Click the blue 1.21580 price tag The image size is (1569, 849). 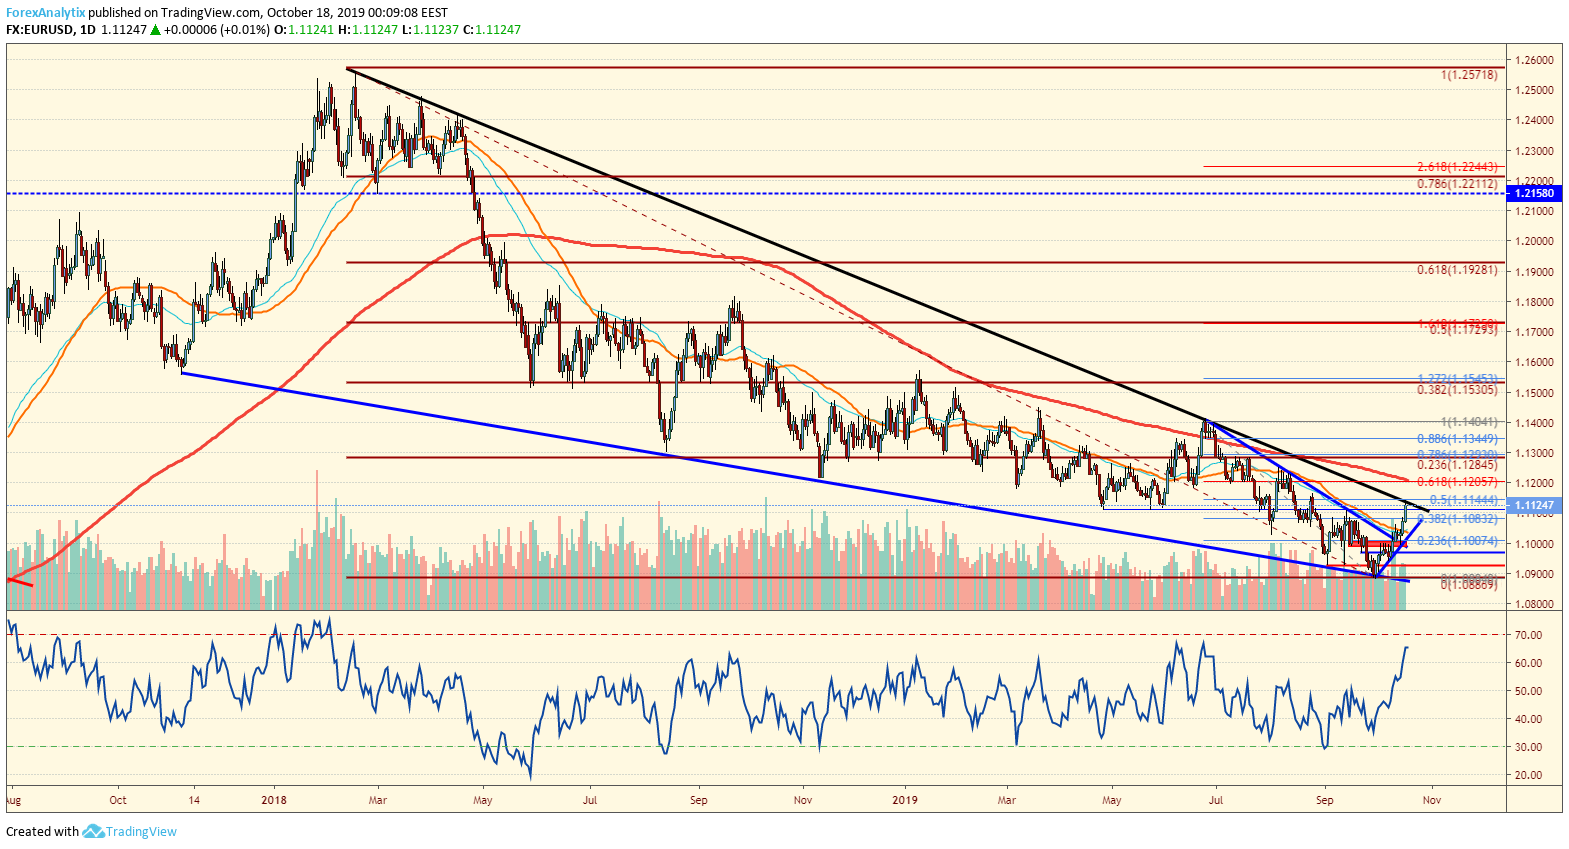(1534, 193)
